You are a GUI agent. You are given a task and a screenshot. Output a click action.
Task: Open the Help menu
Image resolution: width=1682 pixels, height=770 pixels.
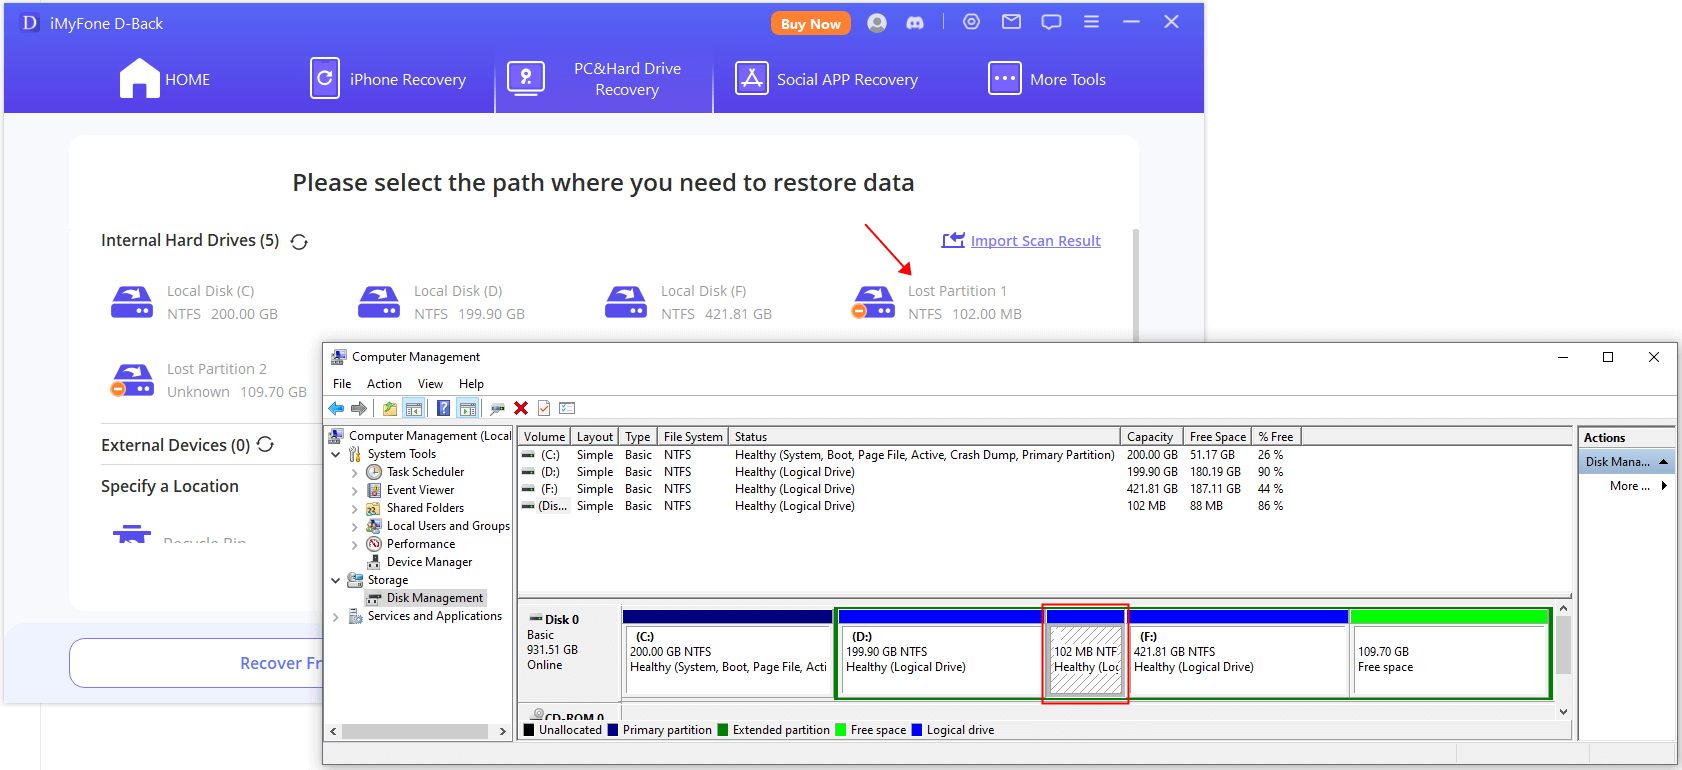(471, 384)
